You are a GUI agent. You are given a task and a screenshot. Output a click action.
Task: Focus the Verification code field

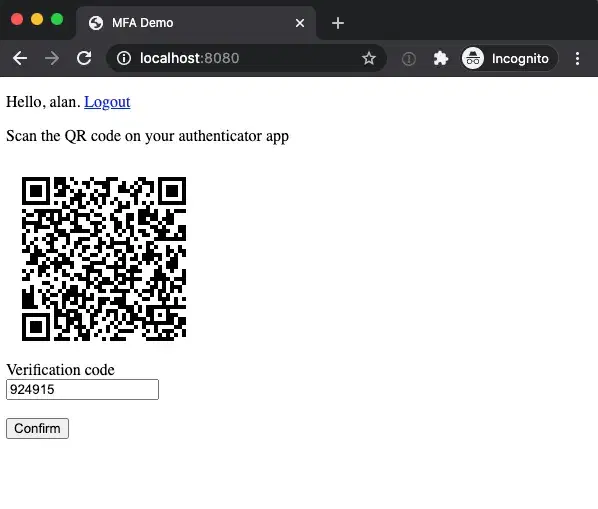click(82, 389)
